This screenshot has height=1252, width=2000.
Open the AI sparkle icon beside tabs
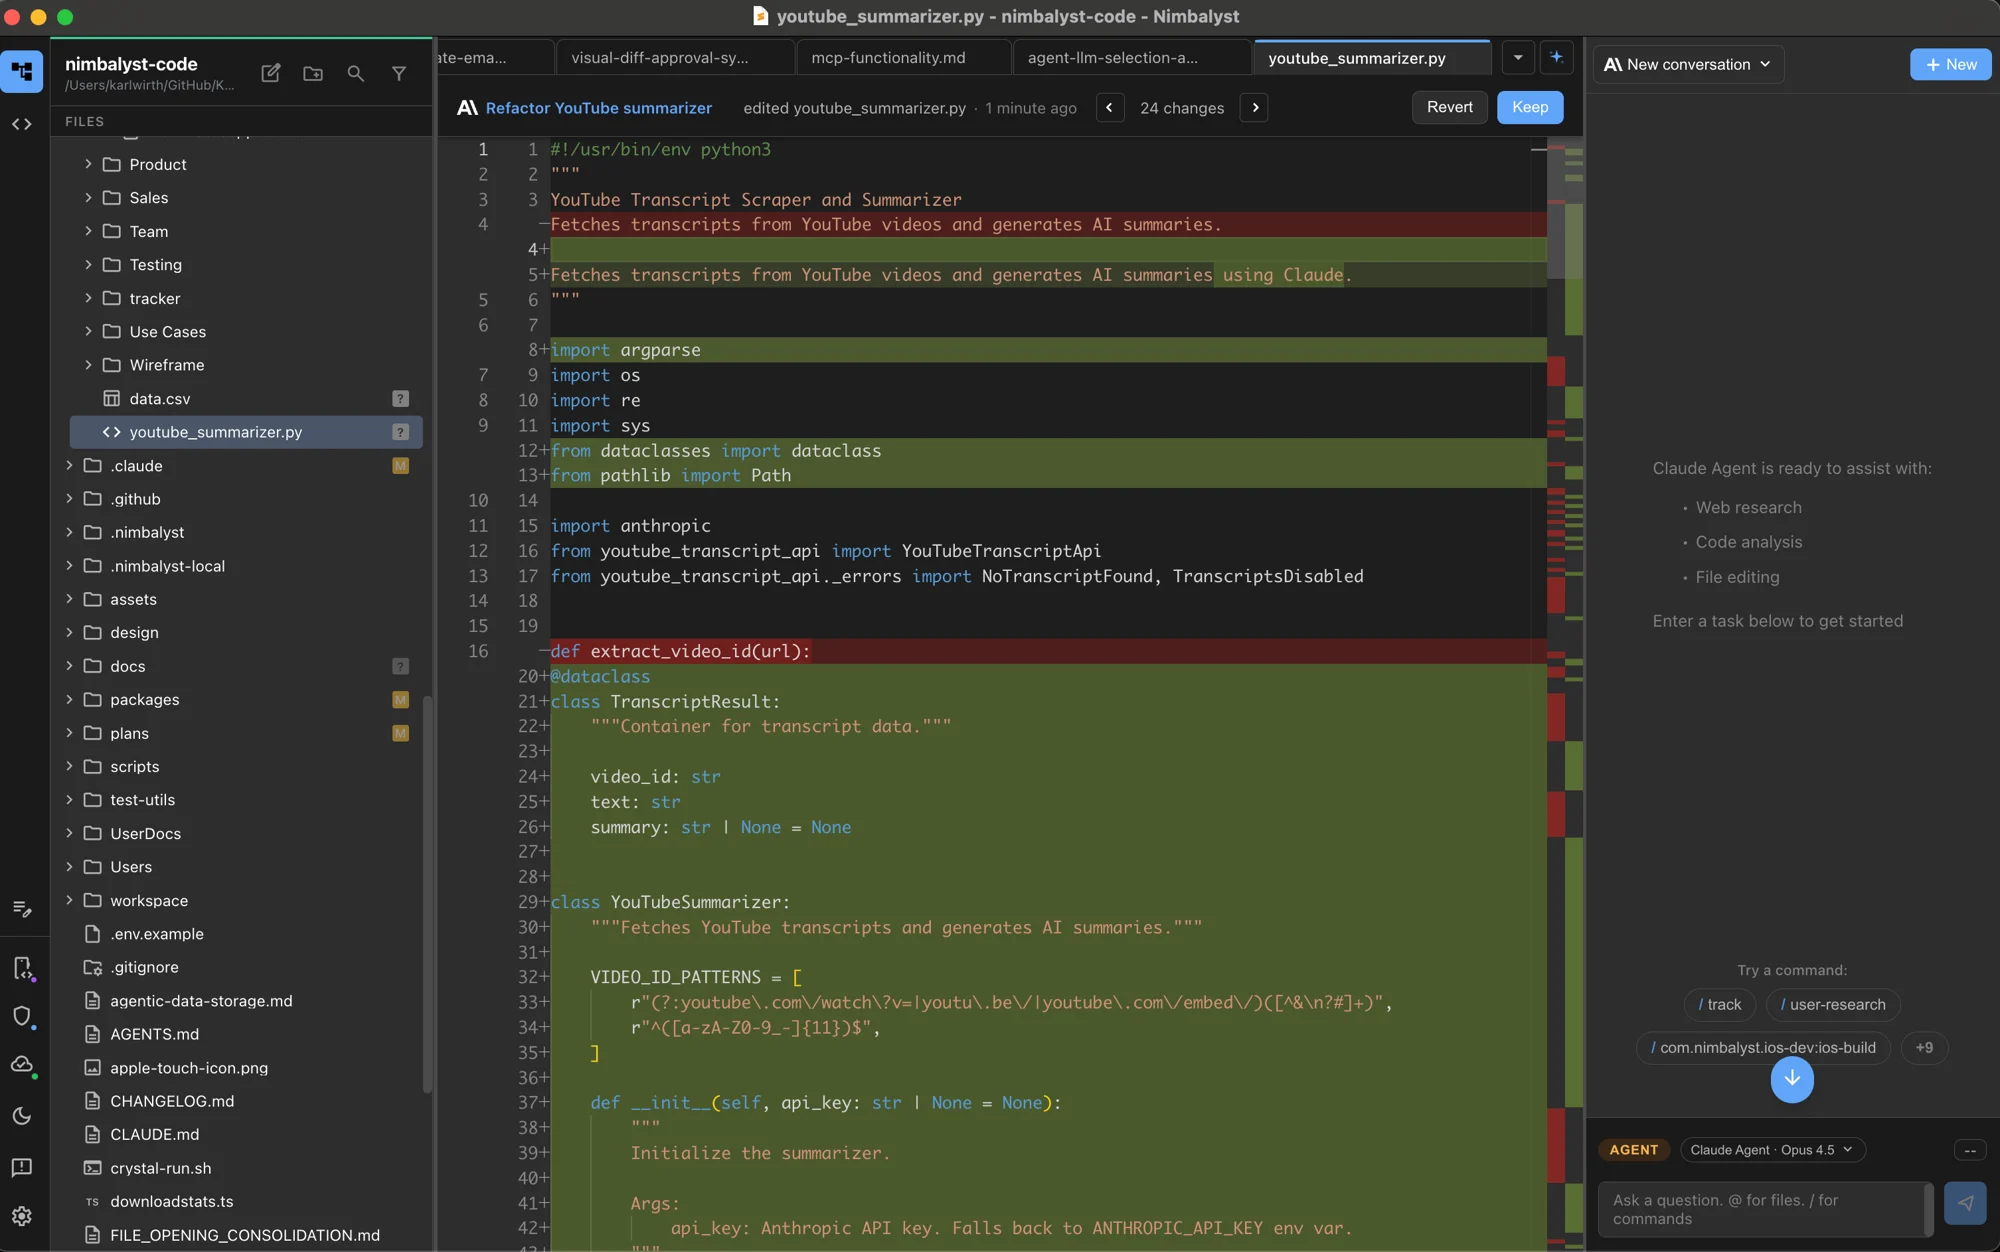(x=1556, y=57)
